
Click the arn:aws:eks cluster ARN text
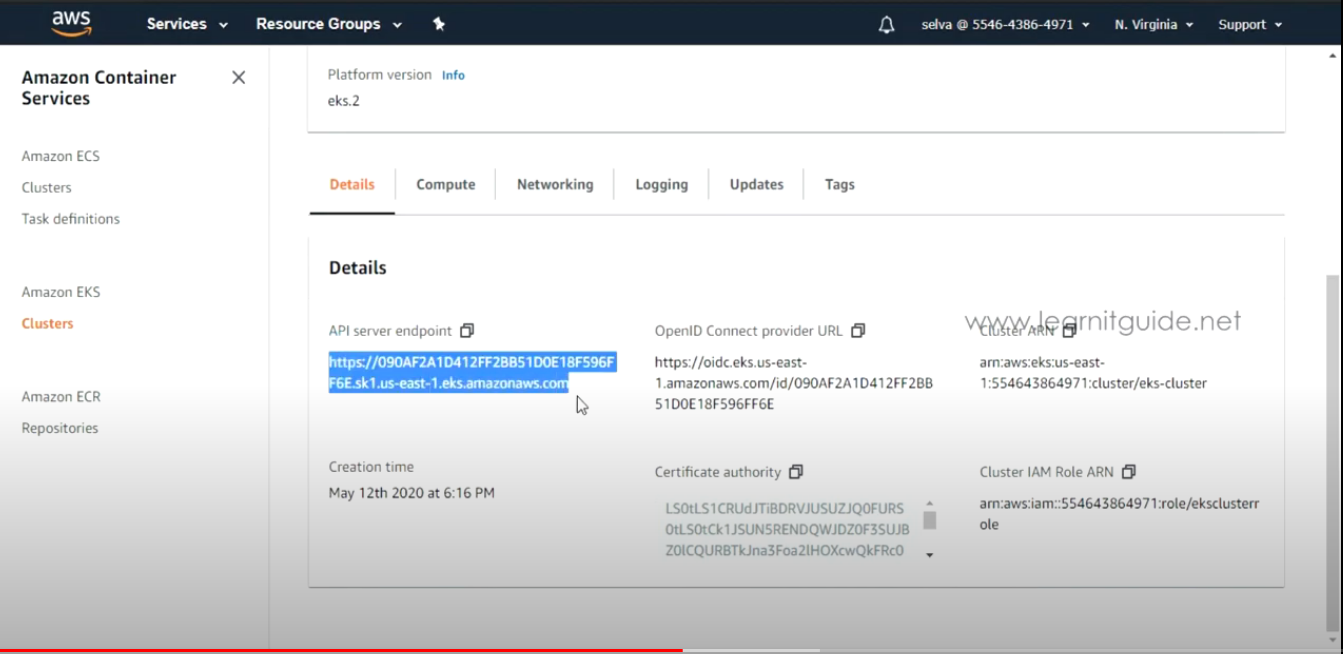[1093, 373]
